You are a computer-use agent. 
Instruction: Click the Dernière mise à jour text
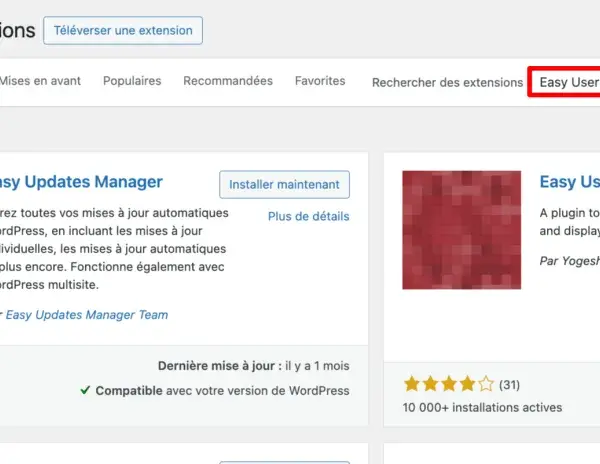point(254,366)
